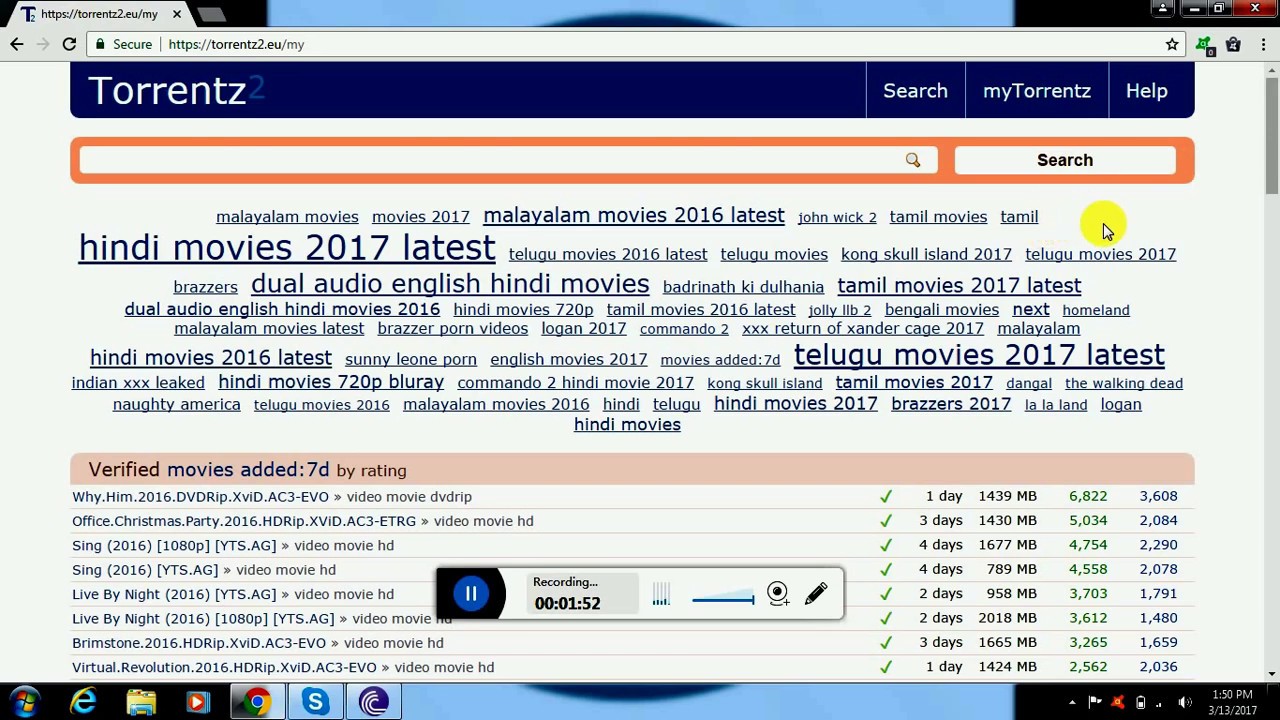Click the Torrentz2 logo
The image size is (1280, 720).
click(x=176, y=91)
